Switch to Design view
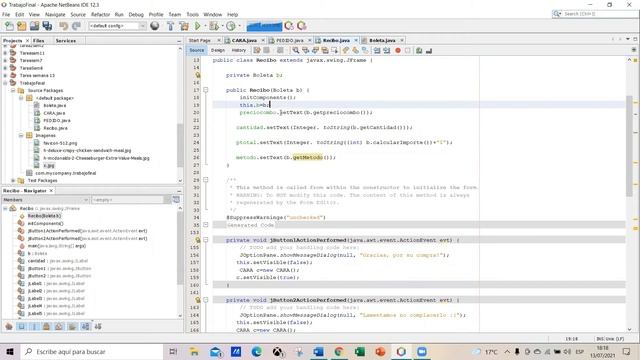Screen dimensions: 640x360 pyautogui.click(x=218, y=50)
